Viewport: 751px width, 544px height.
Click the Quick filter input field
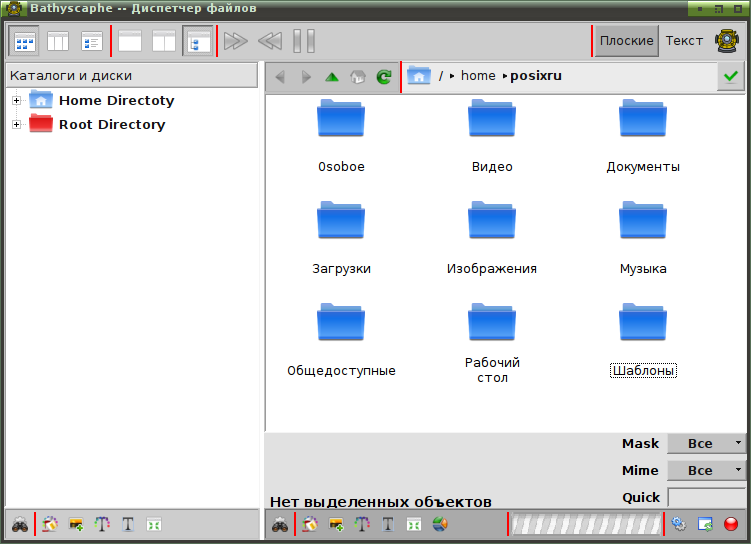coord(706,498)
